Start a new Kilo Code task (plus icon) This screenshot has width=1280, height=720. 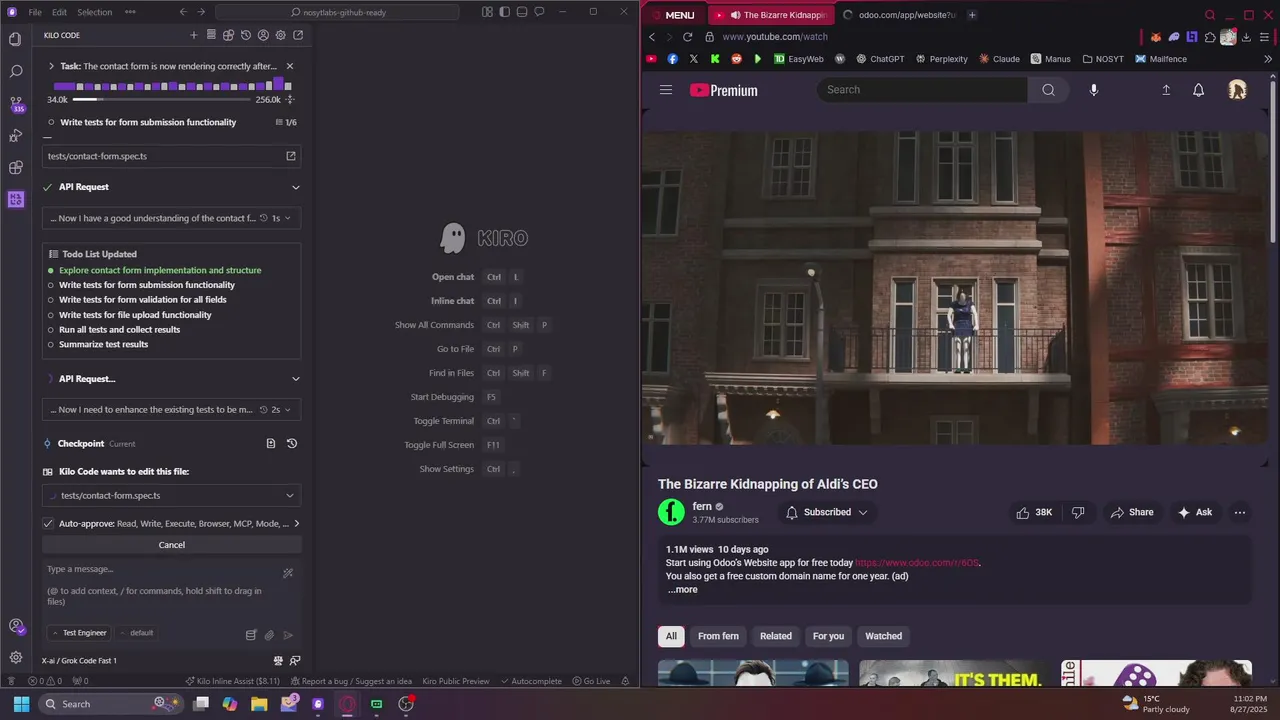[x=194, y=35]
